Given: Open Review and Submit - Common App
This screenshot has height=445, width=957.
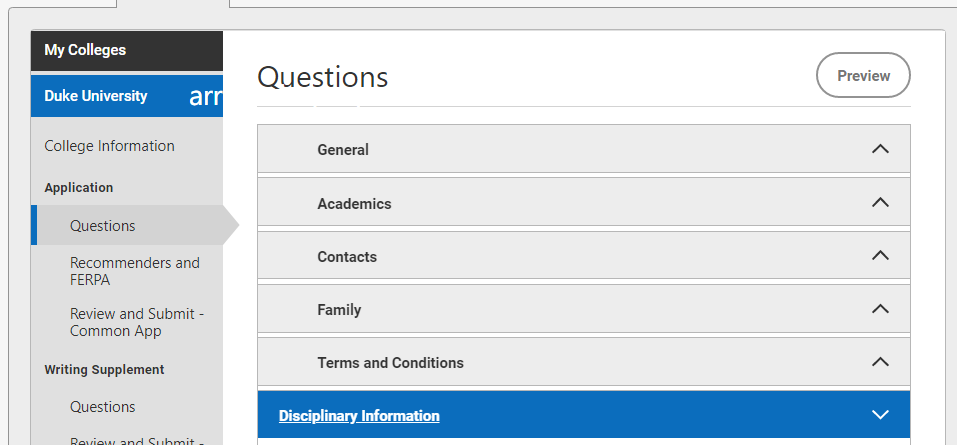Looking at the screenshot, I should point(137,322).
